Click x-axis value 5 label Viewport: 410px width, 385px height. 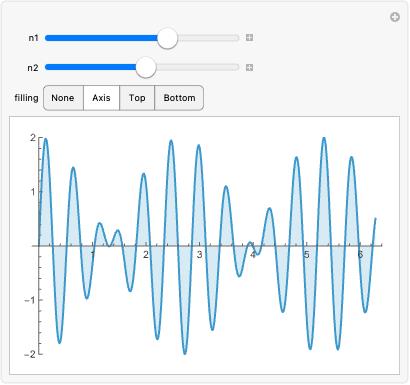(306, 255)
